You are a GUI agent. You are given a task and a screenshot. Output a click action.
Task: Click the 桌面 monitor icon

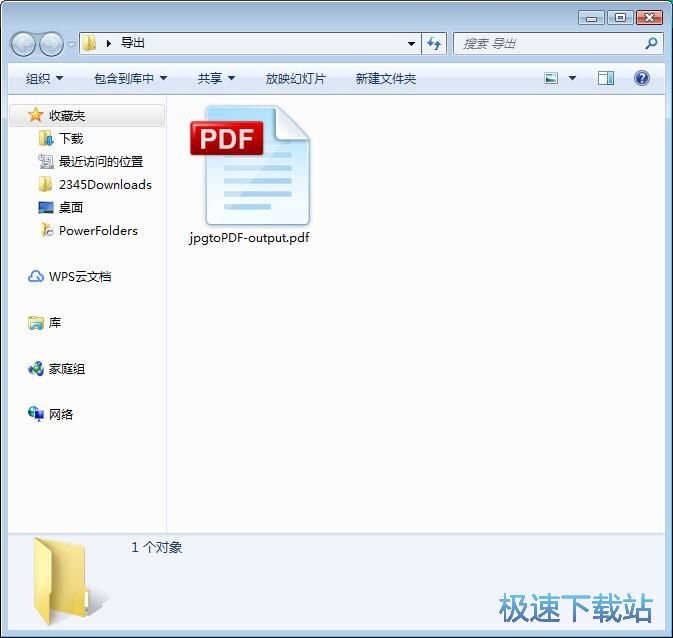[x=46, y=207]
